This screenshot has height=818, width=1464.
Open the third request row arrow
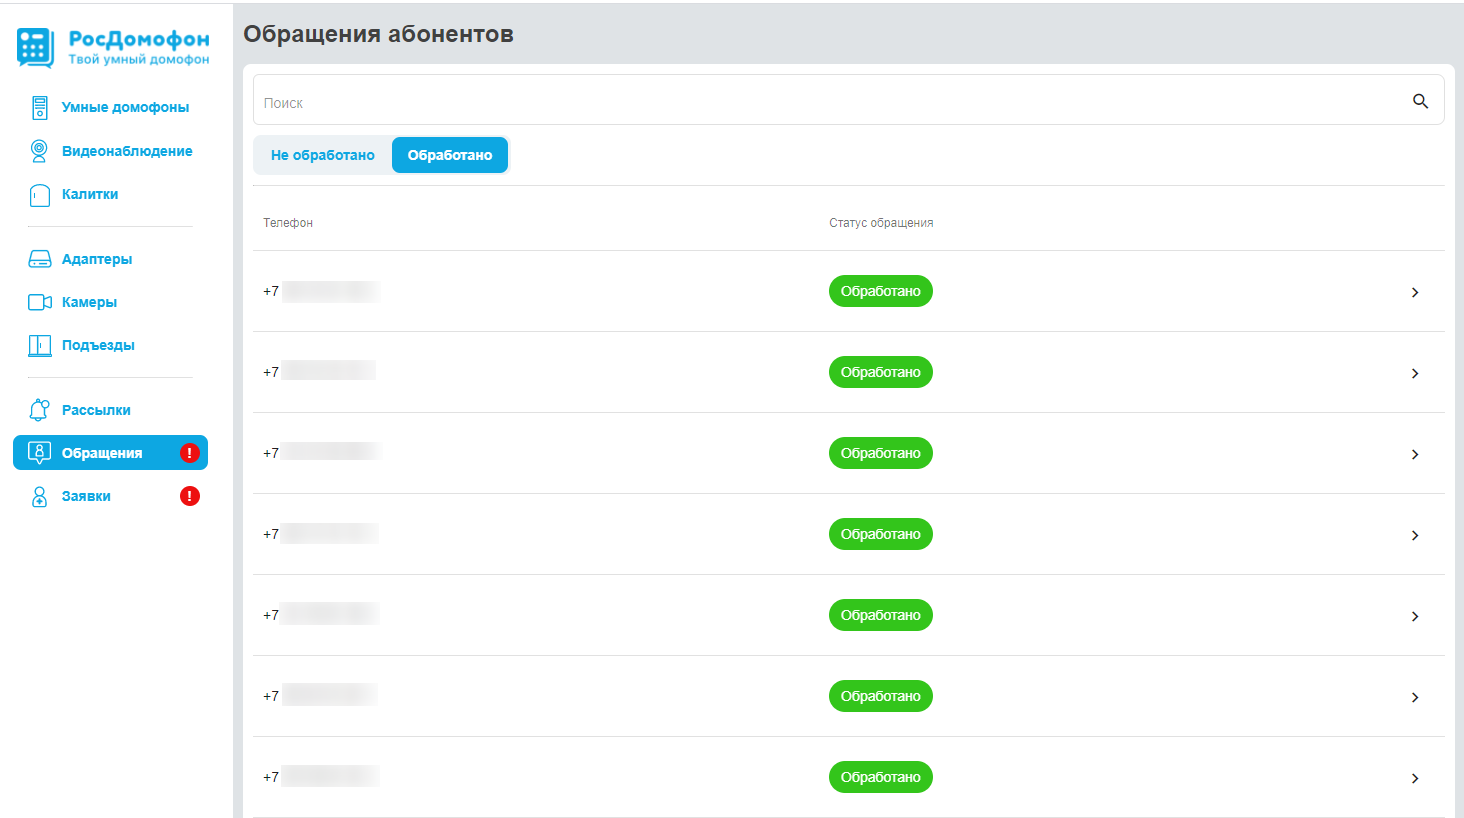click(1415, 454)
